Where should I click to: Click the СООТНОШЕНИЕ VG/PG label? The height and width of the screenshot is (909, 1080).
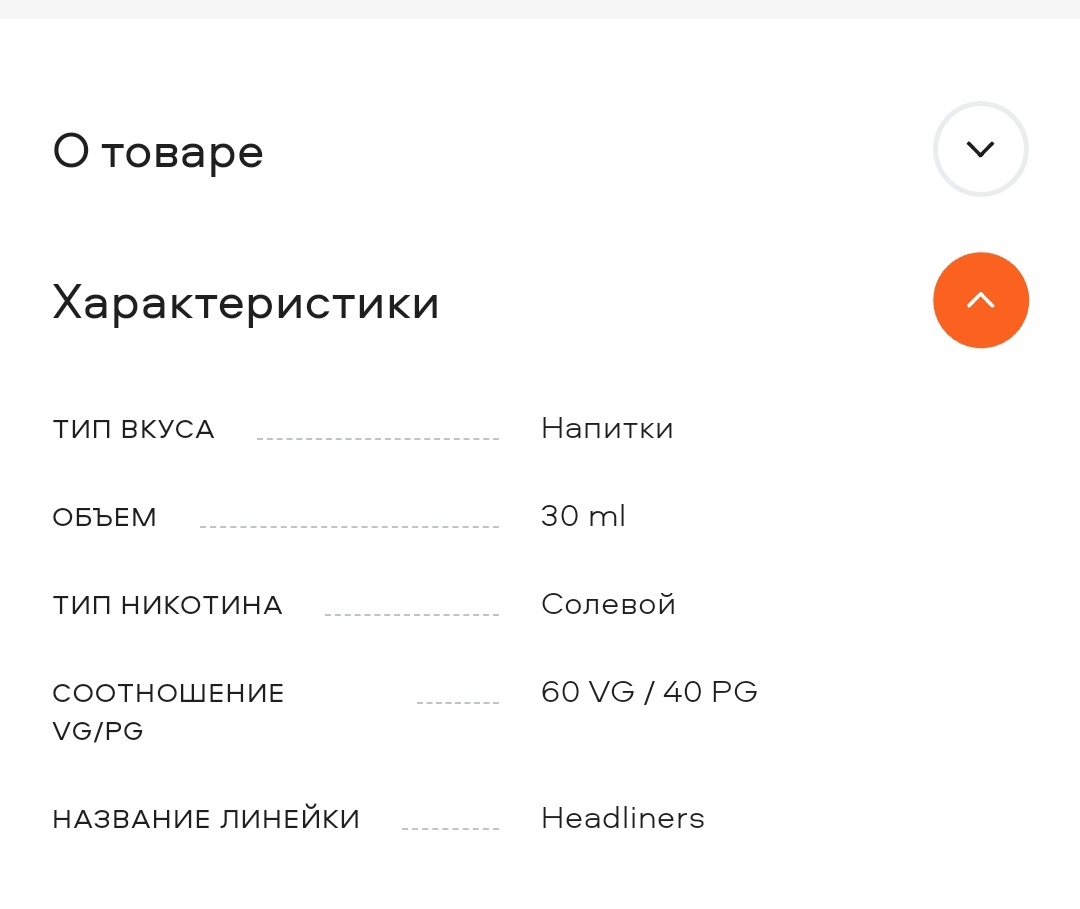click(x=168, y=711)
